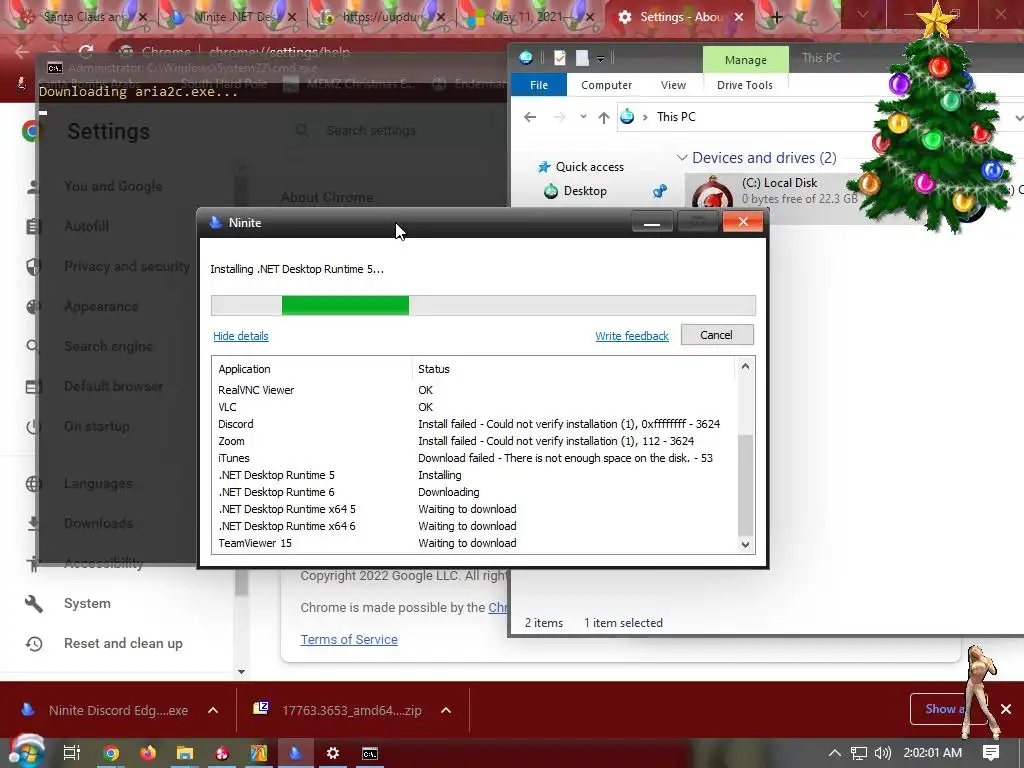
Task: Select the iTunes row in application list
Action: pyautogui.click(x=475, y=458)
